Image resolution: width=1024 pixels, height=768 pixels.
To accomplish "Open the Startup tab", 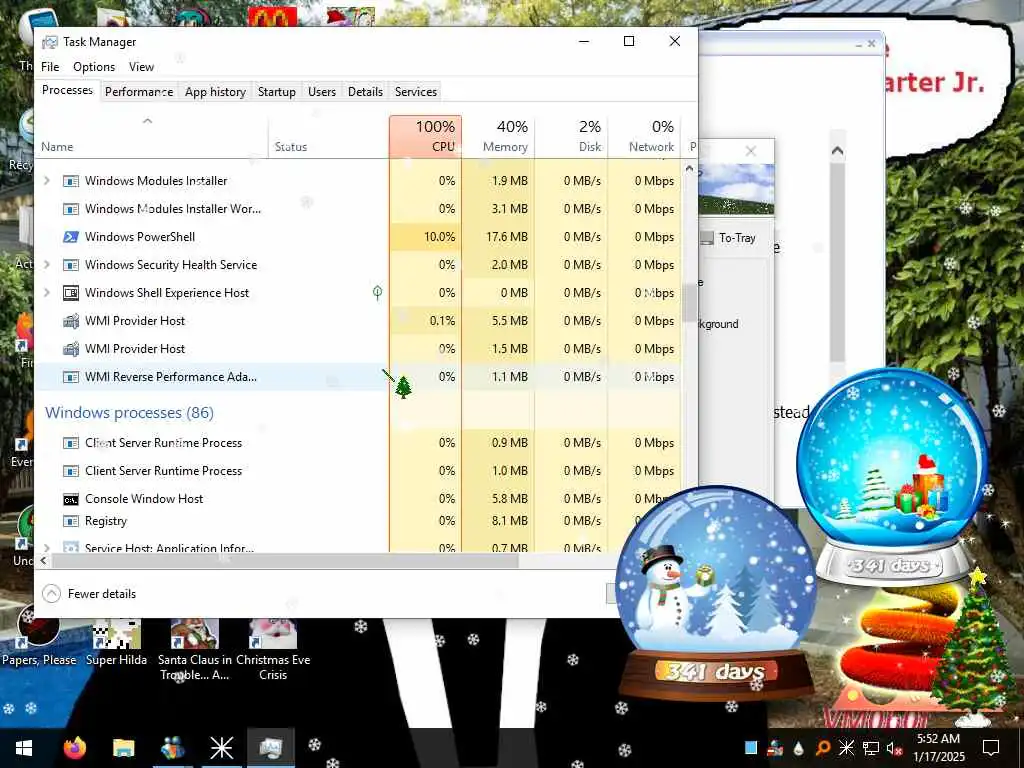I will pos(277,91).
